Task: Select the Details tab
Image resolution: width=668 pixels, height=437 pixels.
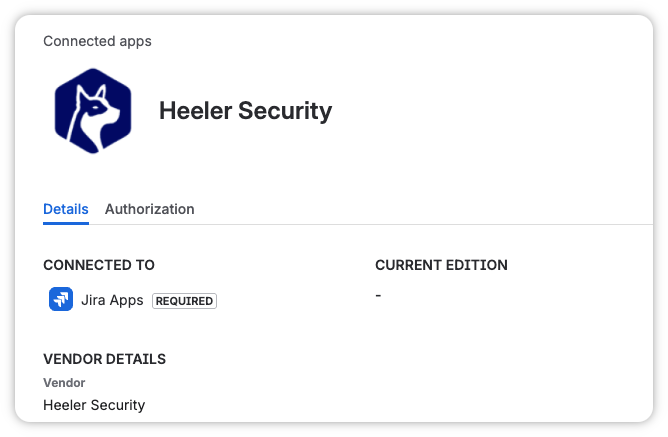Action: coord(66,209)
